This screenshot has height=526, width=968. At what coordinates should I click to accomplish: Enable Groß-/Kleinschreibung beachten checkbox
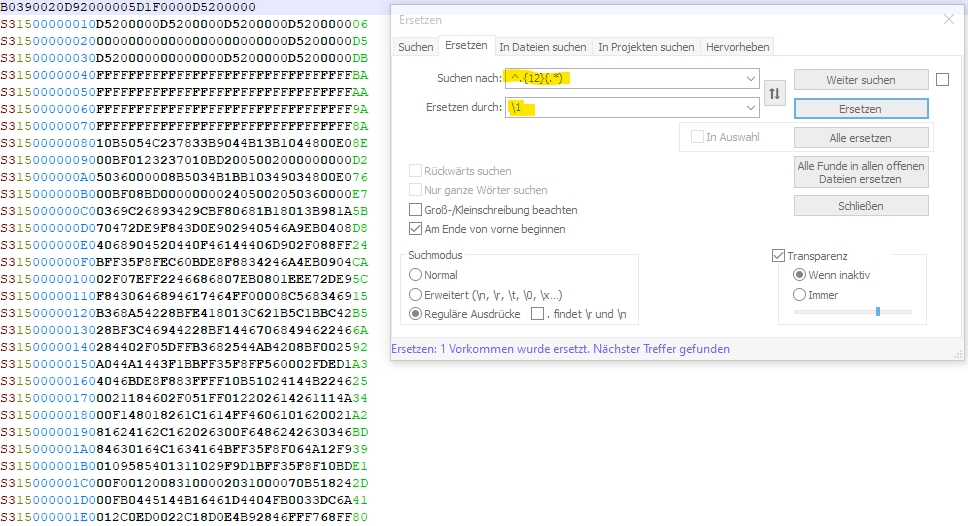click(416, 210)
